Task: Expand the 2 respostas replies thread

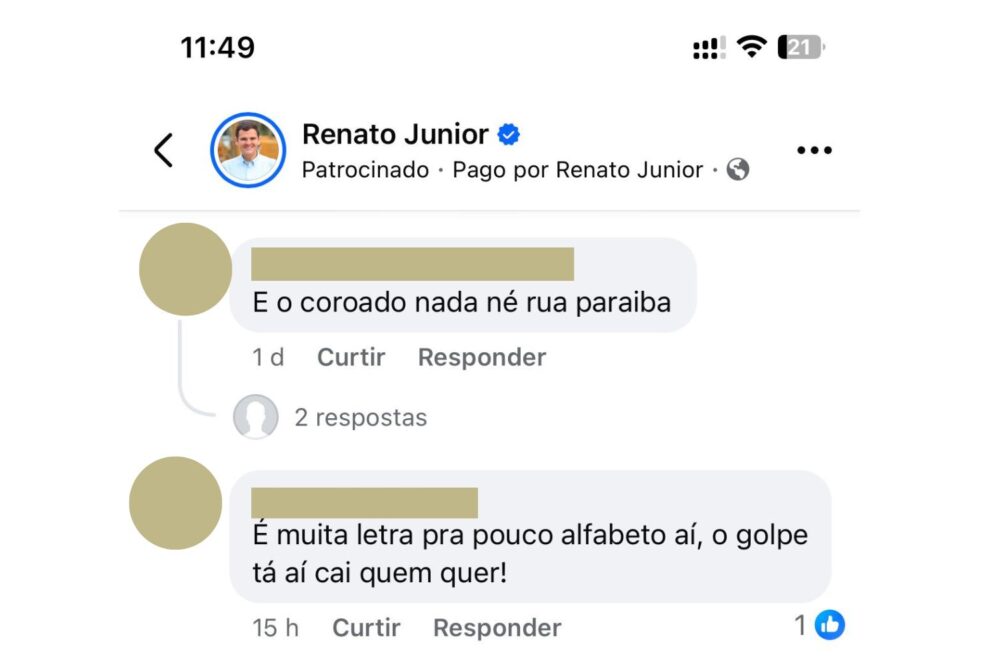Action: 360,417
